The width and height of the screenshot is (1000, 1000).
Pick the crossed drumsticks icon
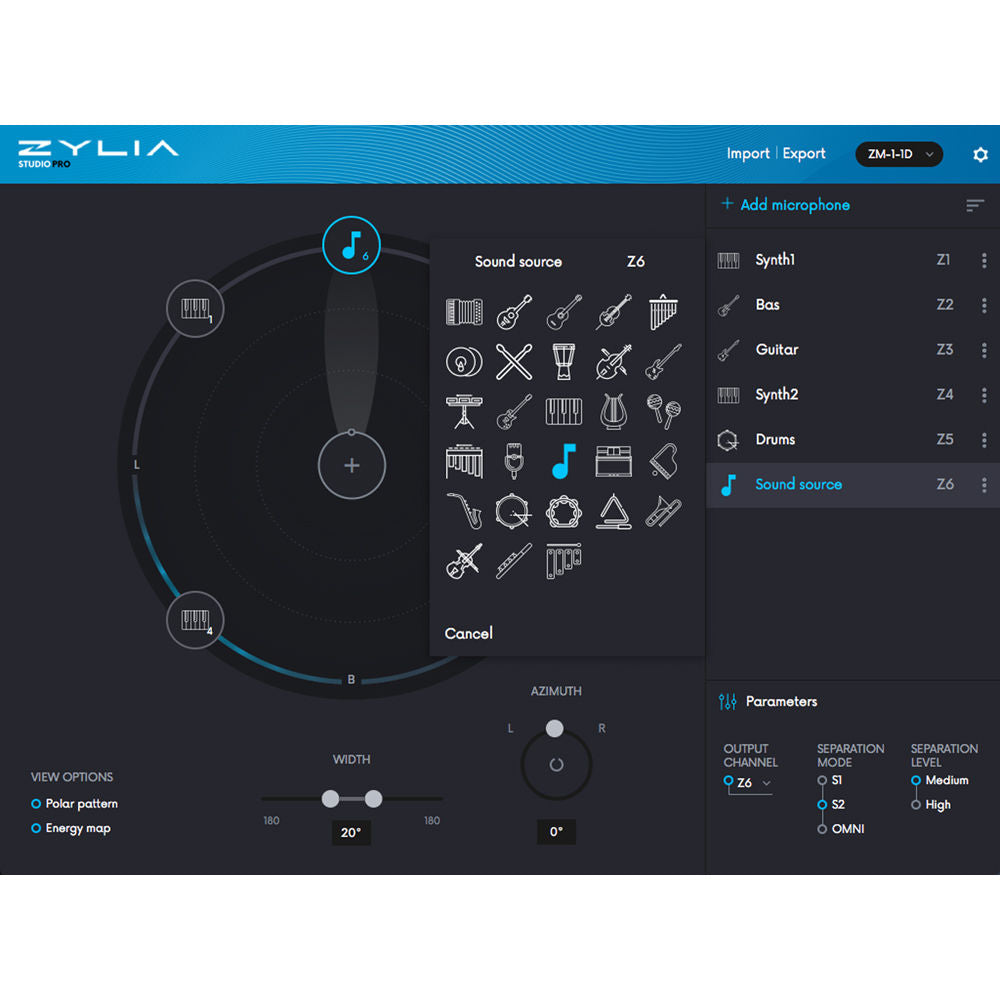tap(514, 361)
